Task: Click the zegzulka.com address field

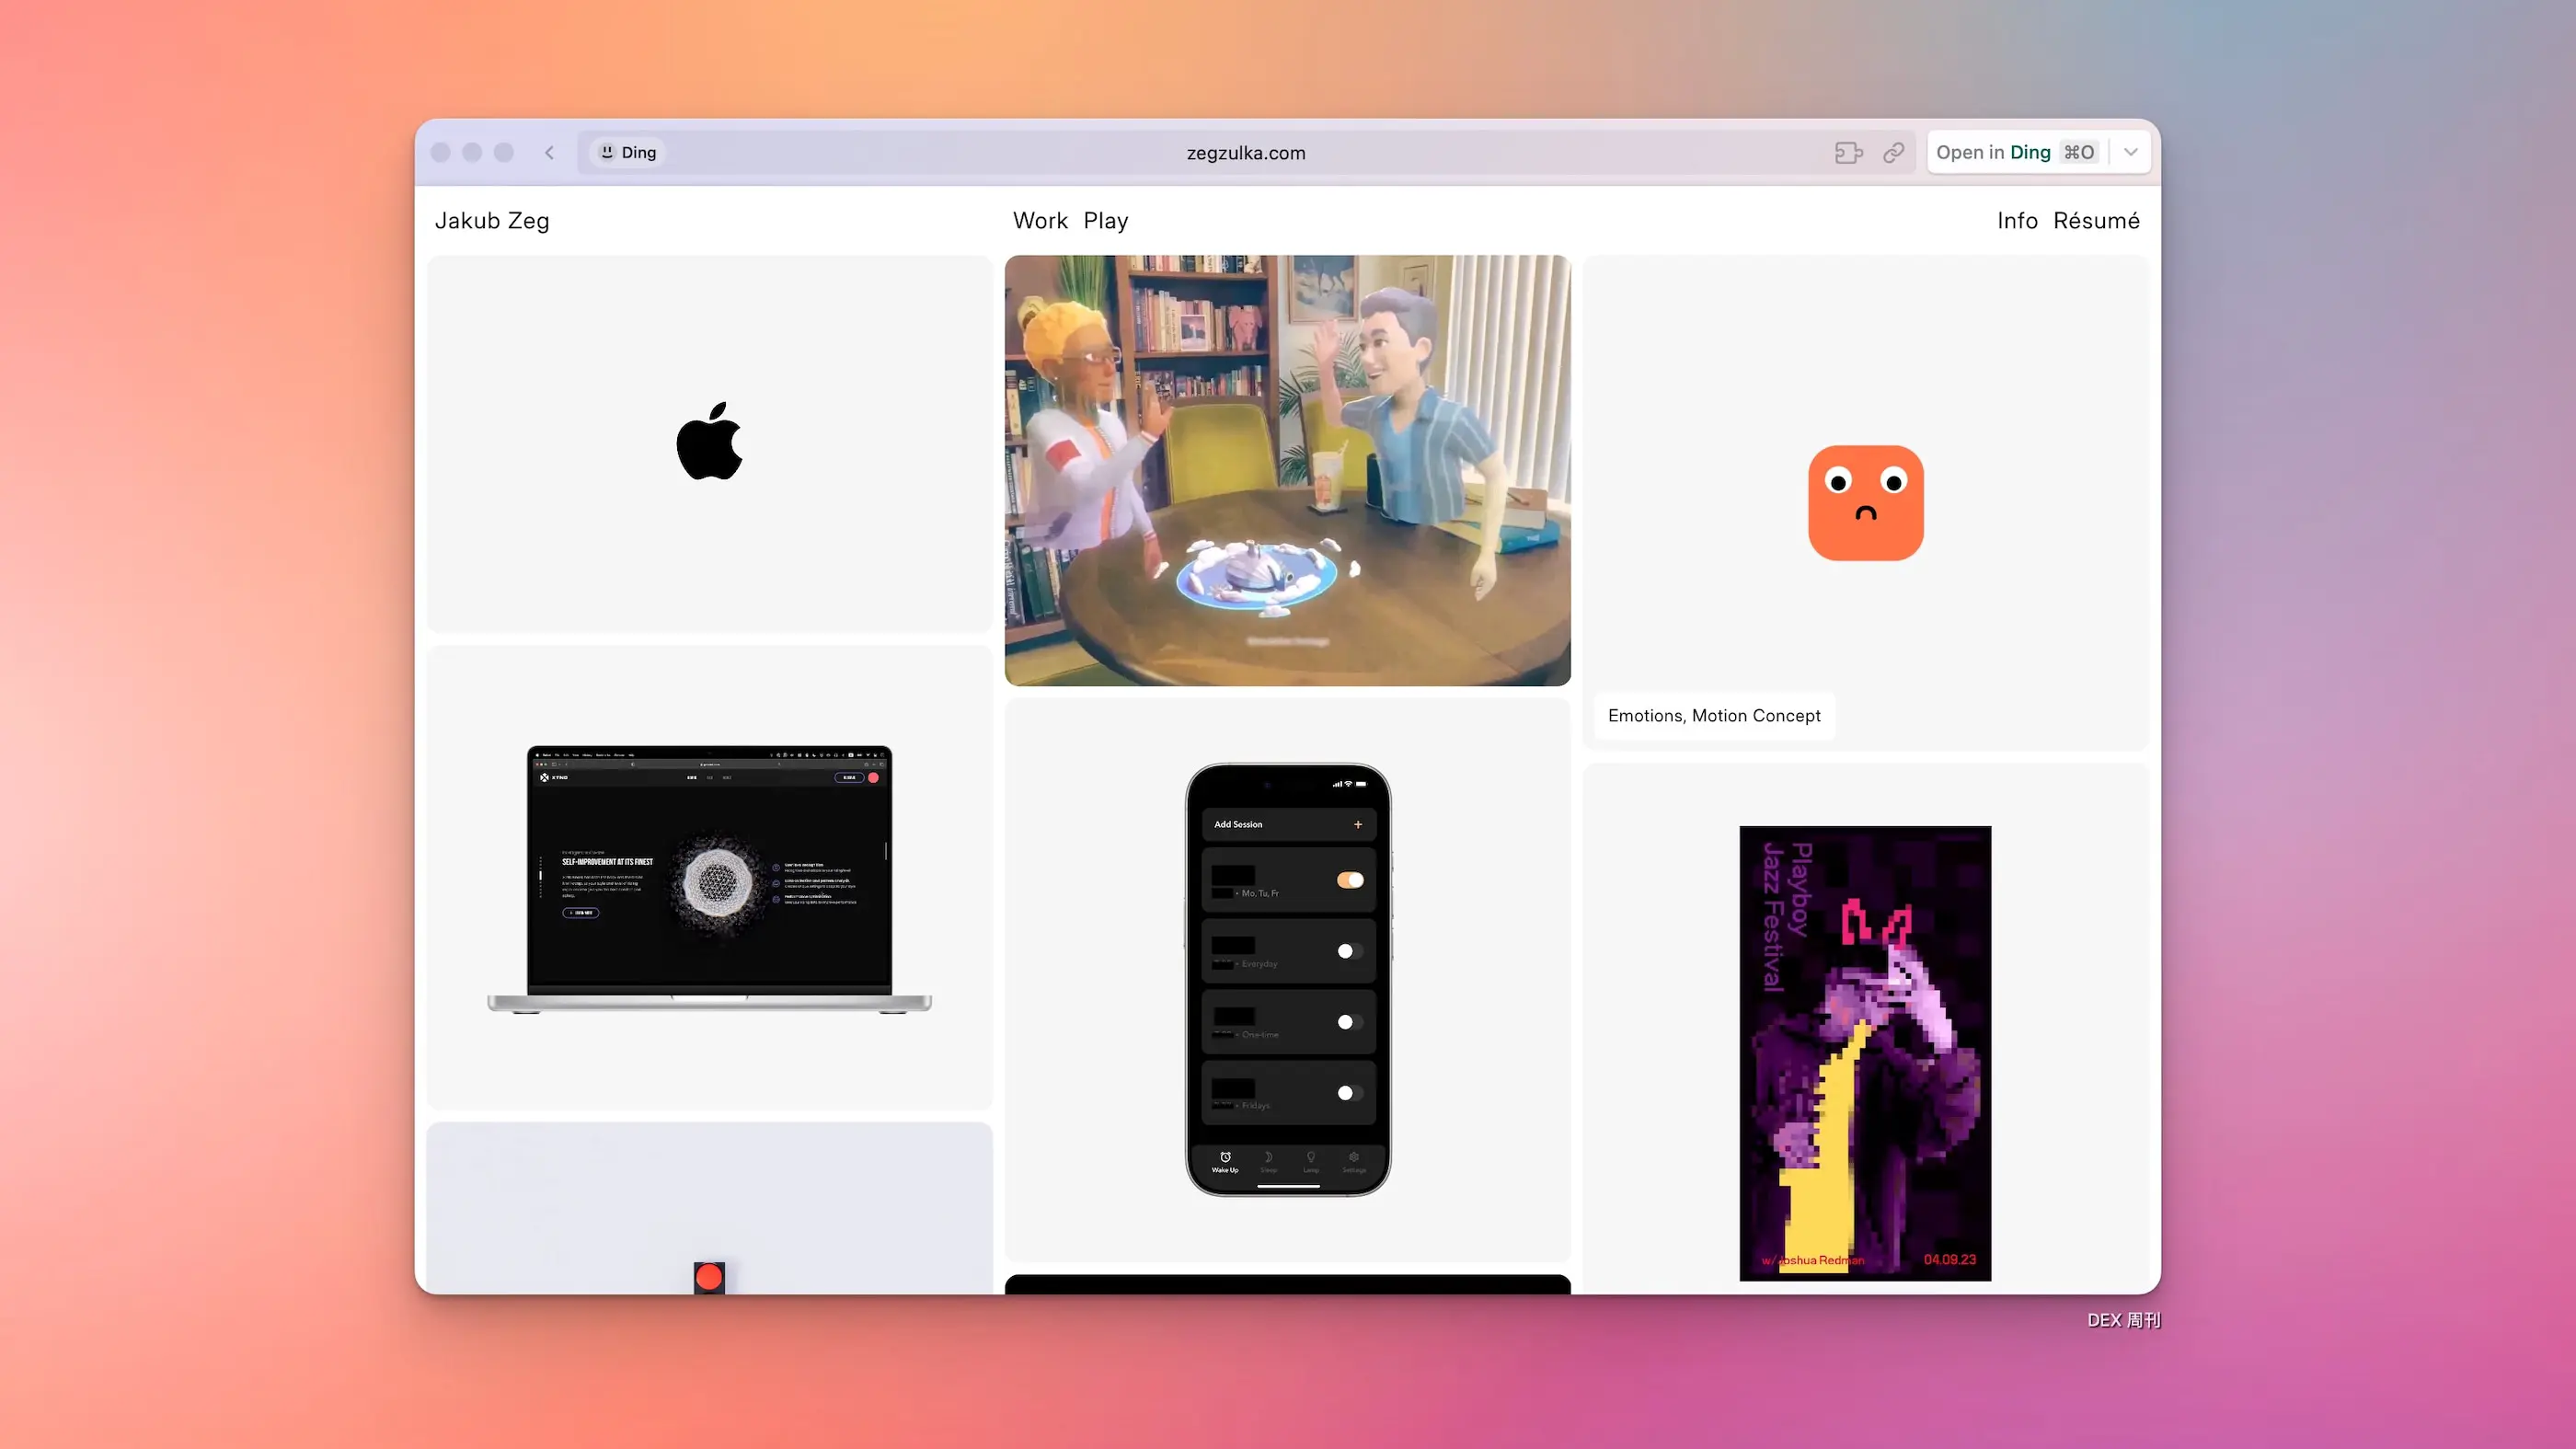Action: tap(1245, 152)
